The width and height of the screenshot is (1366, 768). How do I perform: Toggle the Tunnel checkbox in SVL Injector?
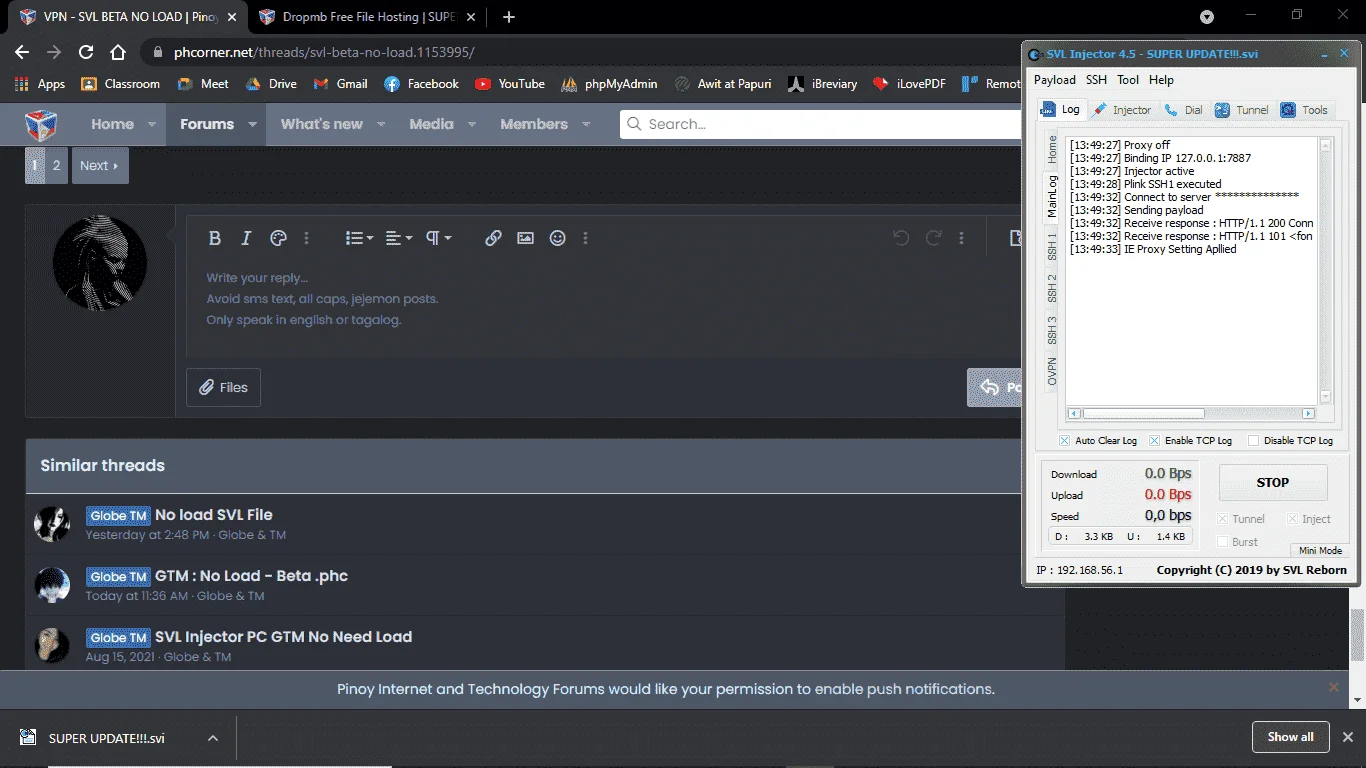[x=1222, y=519]
